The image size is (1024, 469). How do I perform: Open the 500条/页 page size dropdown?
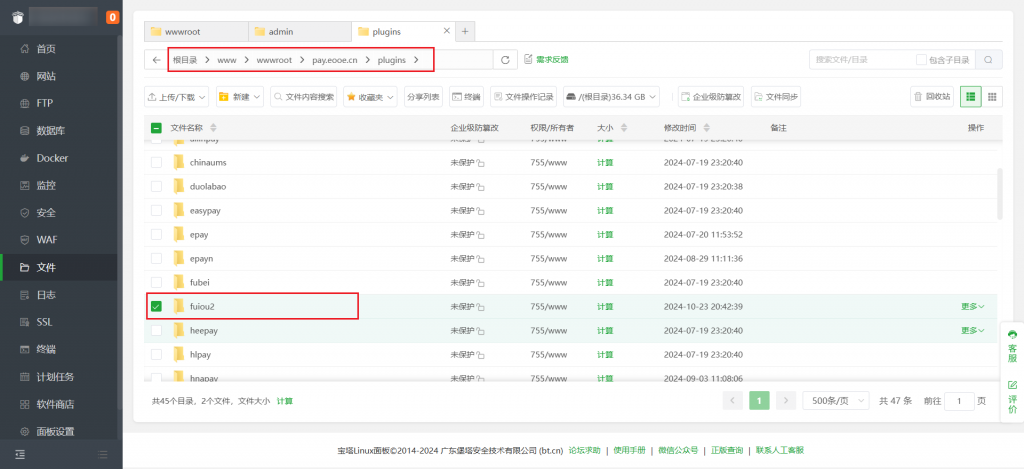(834, 400)
